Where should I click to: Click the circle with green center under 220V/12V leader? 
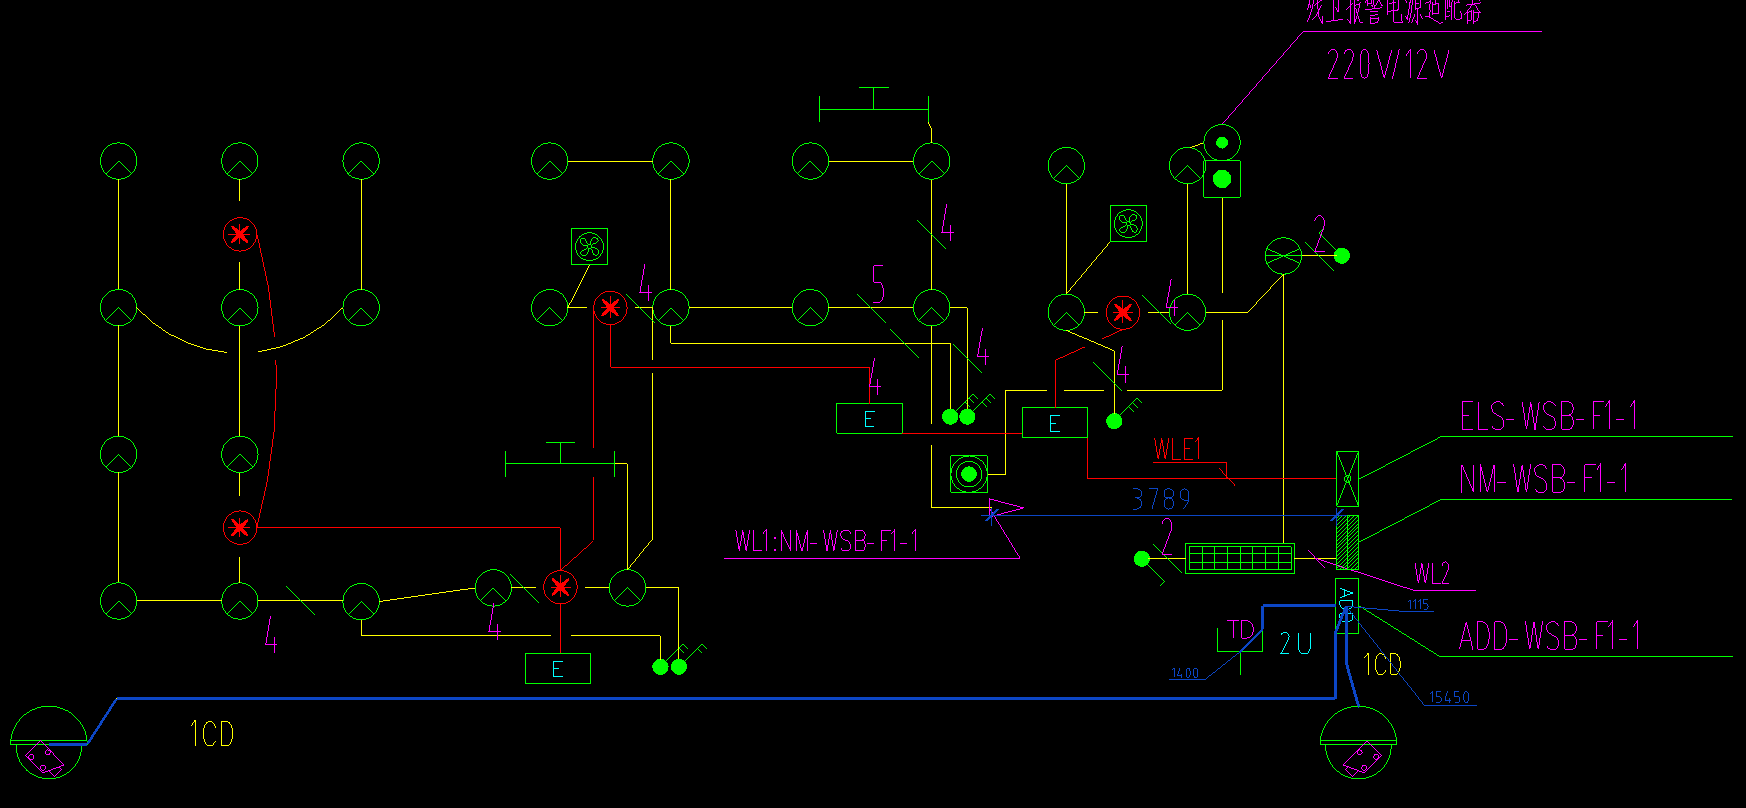(x=1221, y=142)
